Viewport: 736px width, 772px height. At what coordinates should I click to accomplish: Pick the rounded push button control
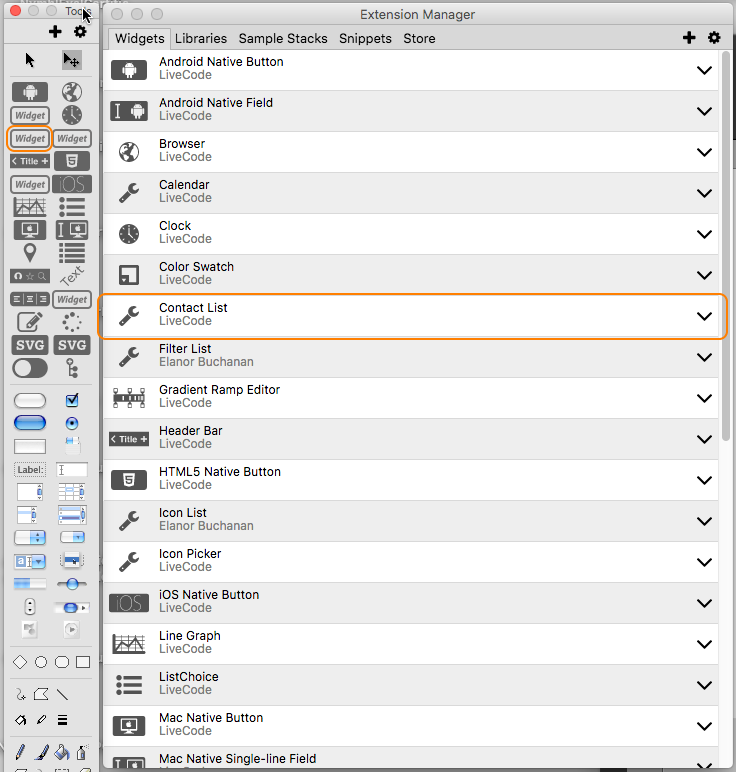point(30,400)
